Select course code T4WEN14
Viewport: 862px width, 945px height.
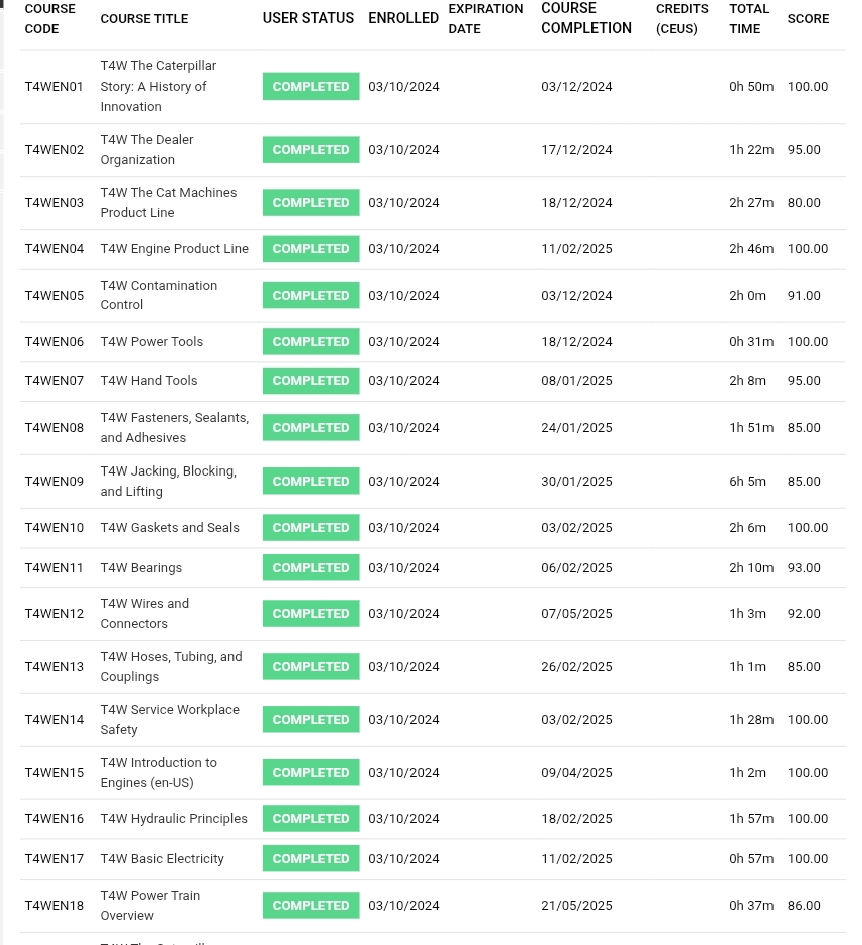(54, 720)
